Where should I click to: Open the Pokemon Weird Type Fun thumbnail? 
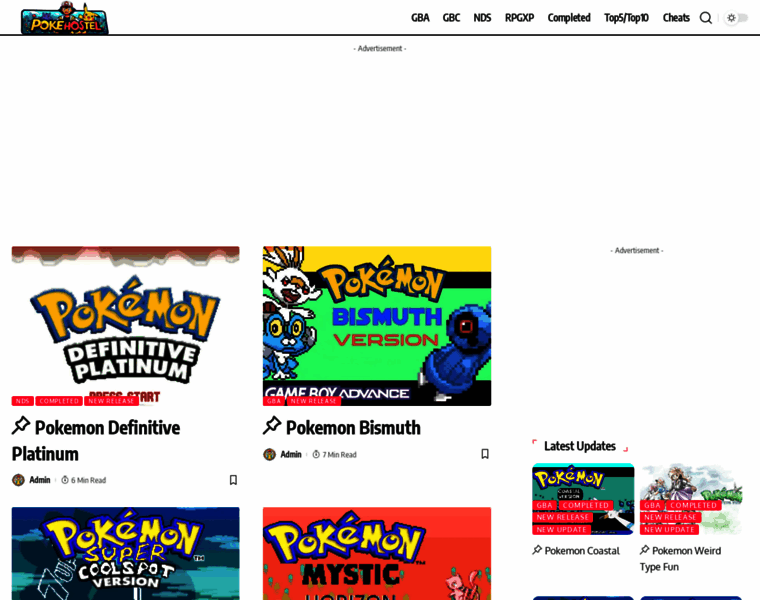691,499
